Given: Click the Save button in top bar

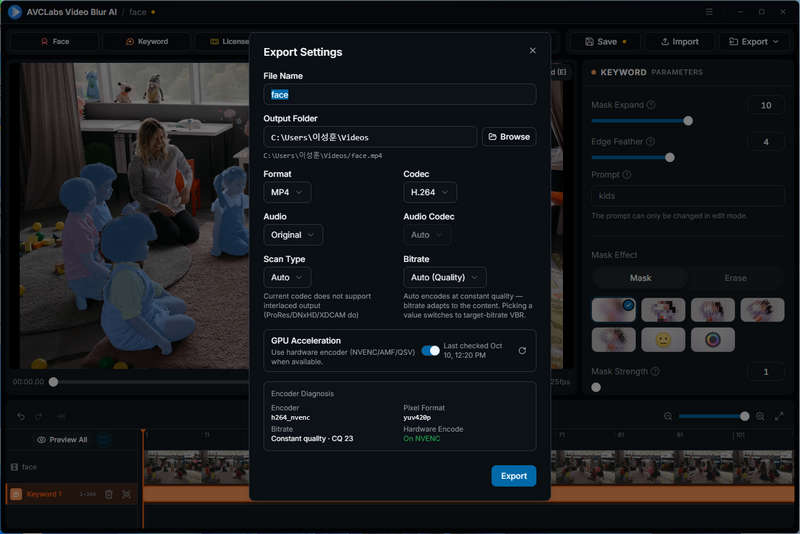Looking at the screenshot, I should pos(605,42).
